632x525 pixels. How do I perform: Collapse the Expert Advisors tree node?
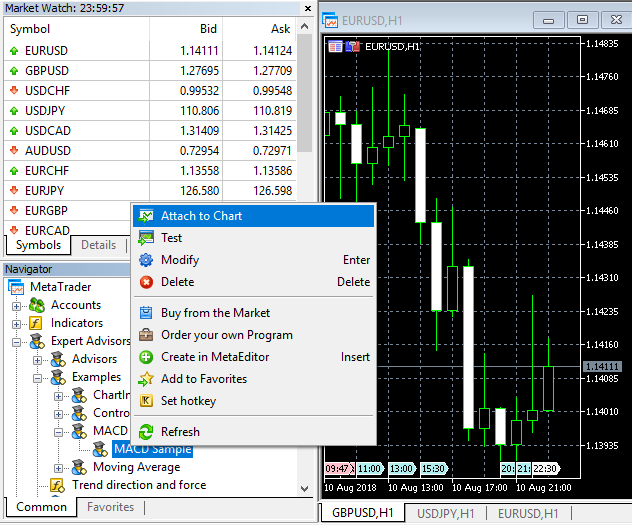coord(16,342)
